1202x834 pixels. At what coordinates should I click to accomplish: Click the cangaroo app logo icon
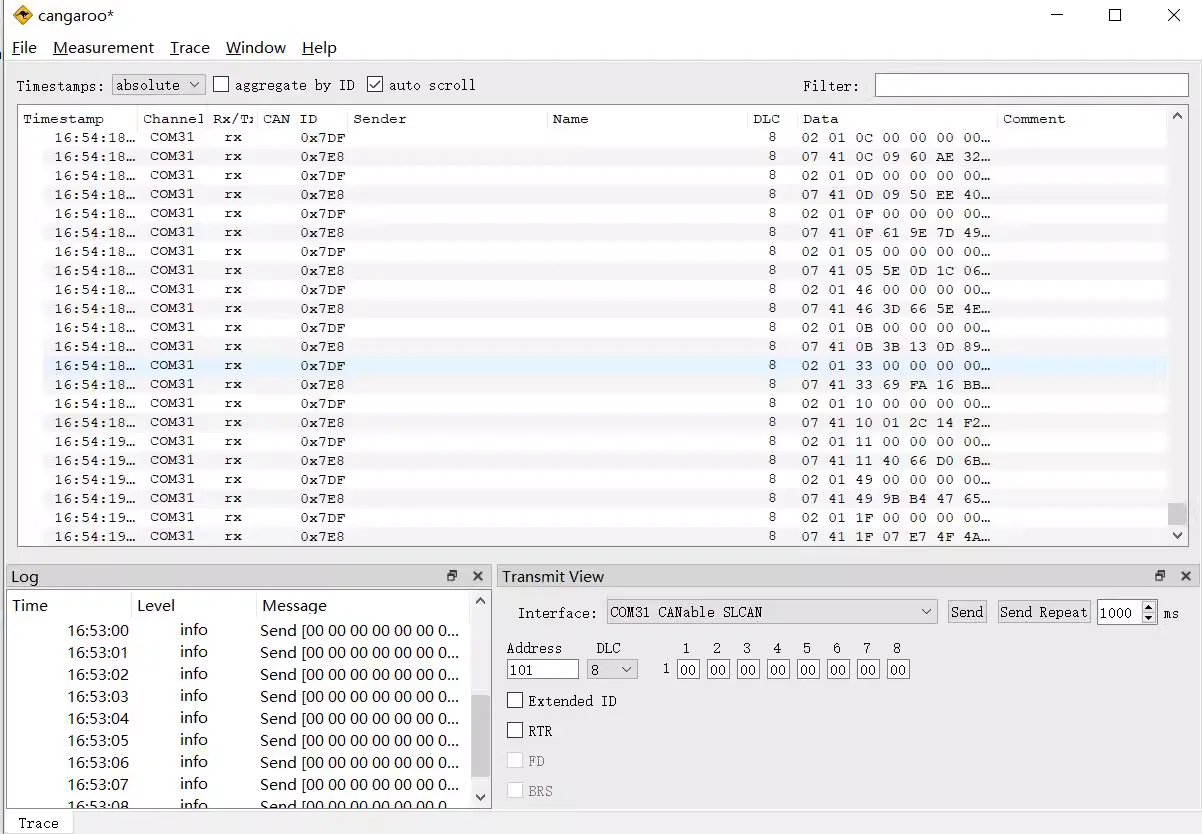(23, 15)
